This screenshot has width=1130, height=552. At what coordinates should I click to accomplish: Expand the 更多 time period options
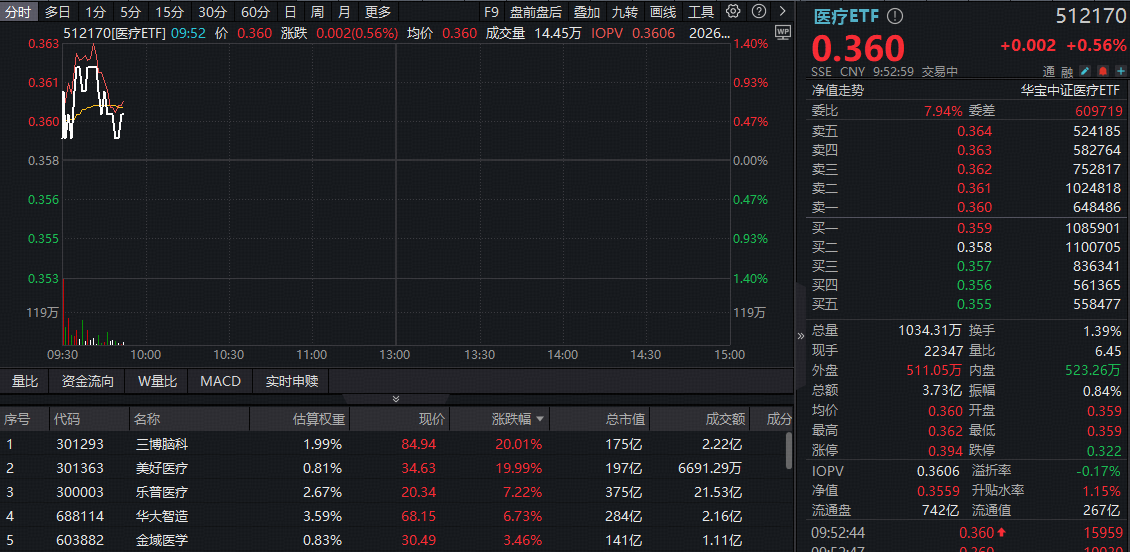[x=378, y=12]
